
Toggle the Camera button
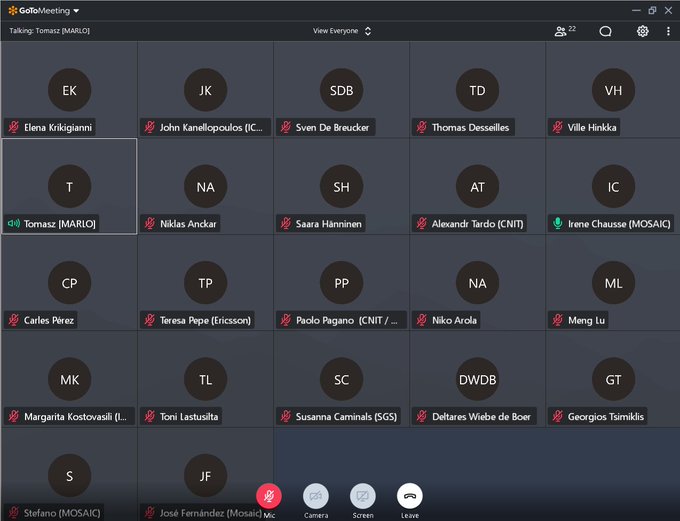(316, 496)
